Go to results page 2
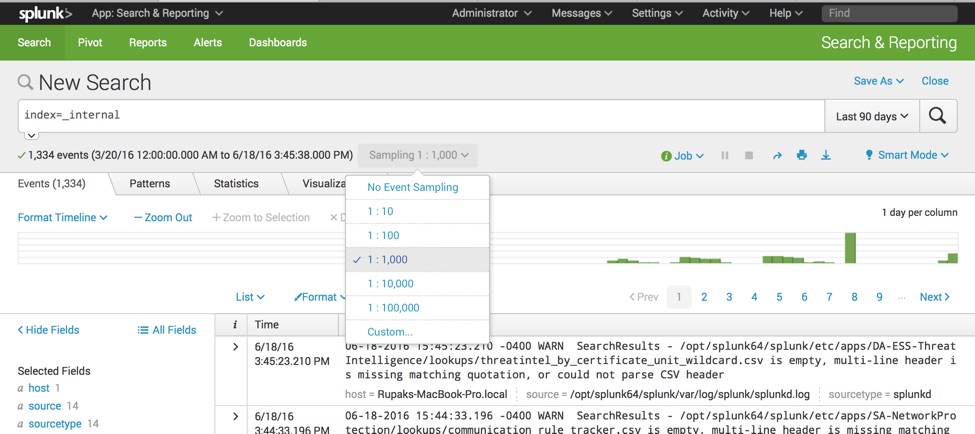 (704, 297)
